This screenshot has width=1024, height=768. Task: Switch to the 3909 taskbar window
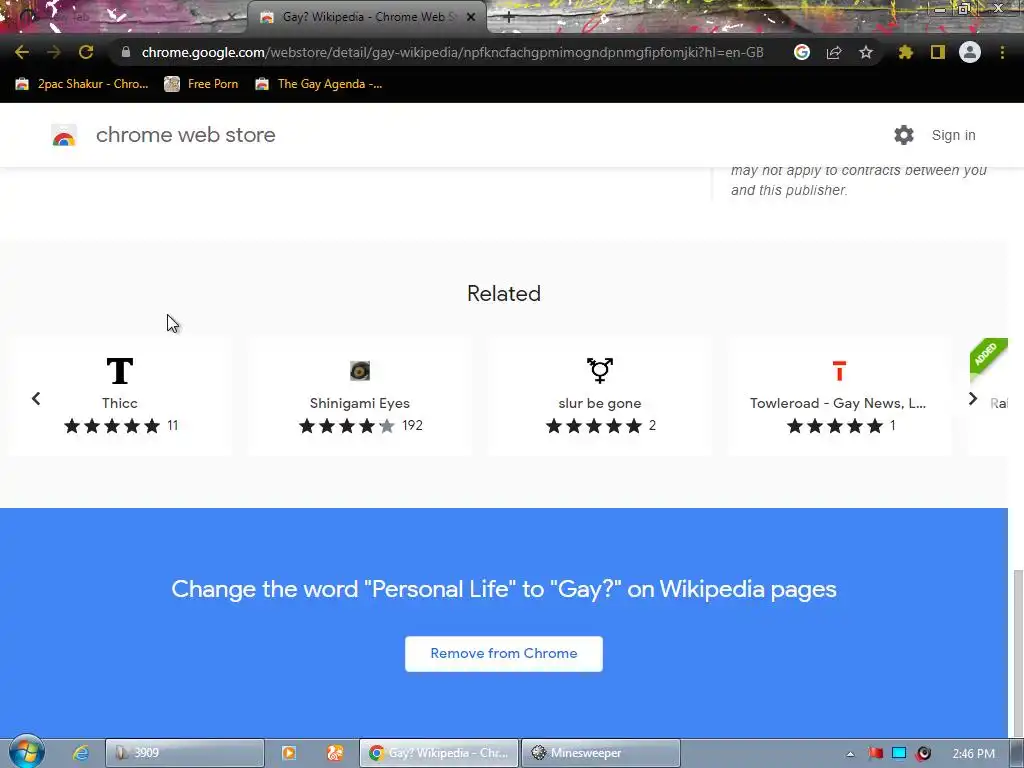point(185,753)
